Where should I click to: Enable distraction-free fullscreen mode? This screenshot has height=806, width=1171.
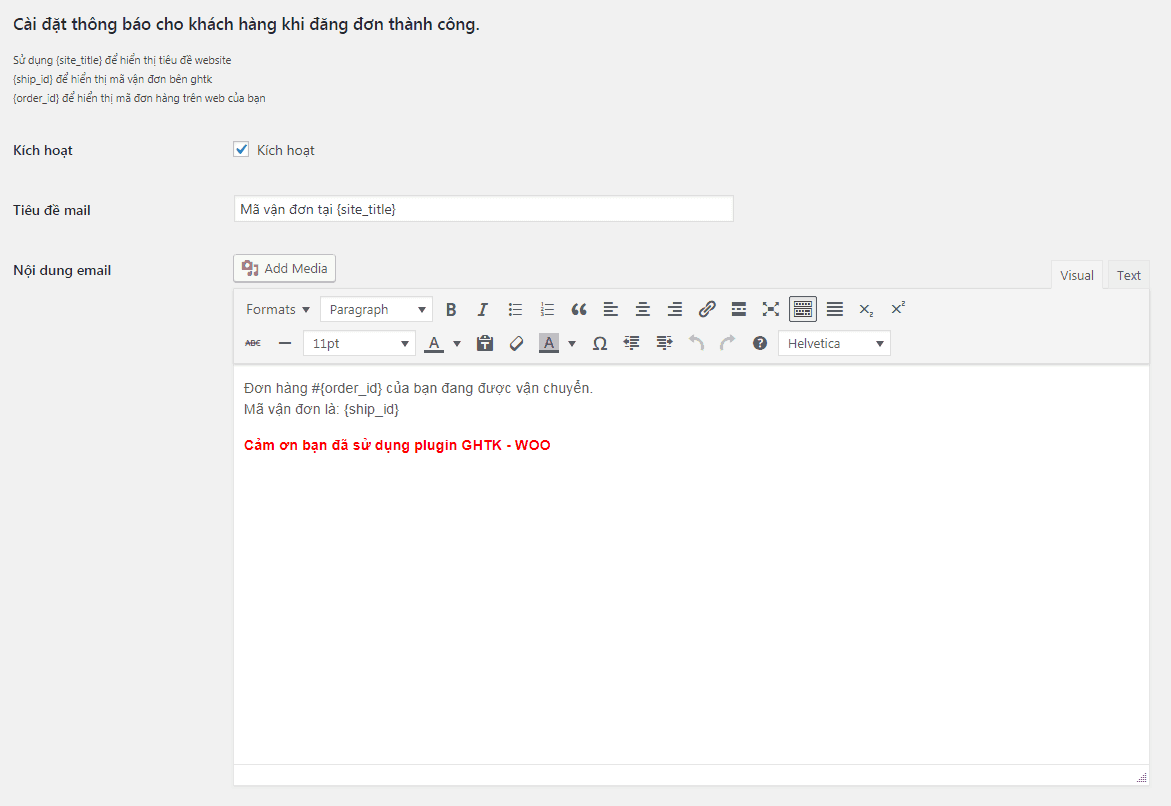click(x=771, y=309)
